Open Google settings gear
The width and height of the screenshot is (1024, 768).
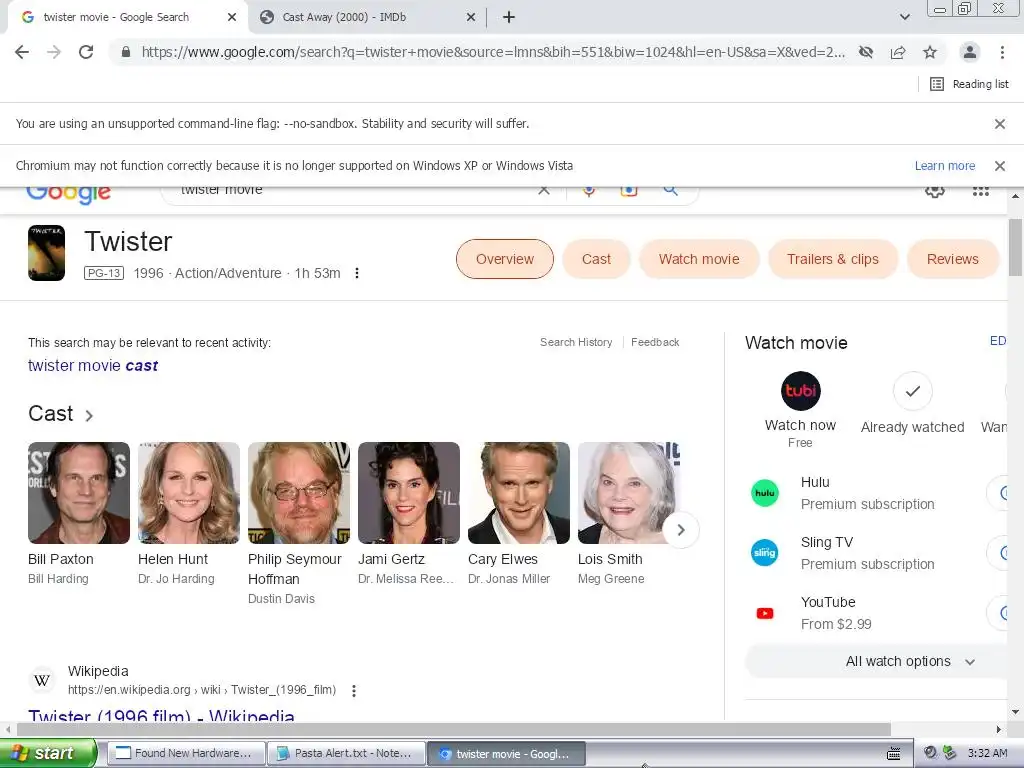point(935,191)
